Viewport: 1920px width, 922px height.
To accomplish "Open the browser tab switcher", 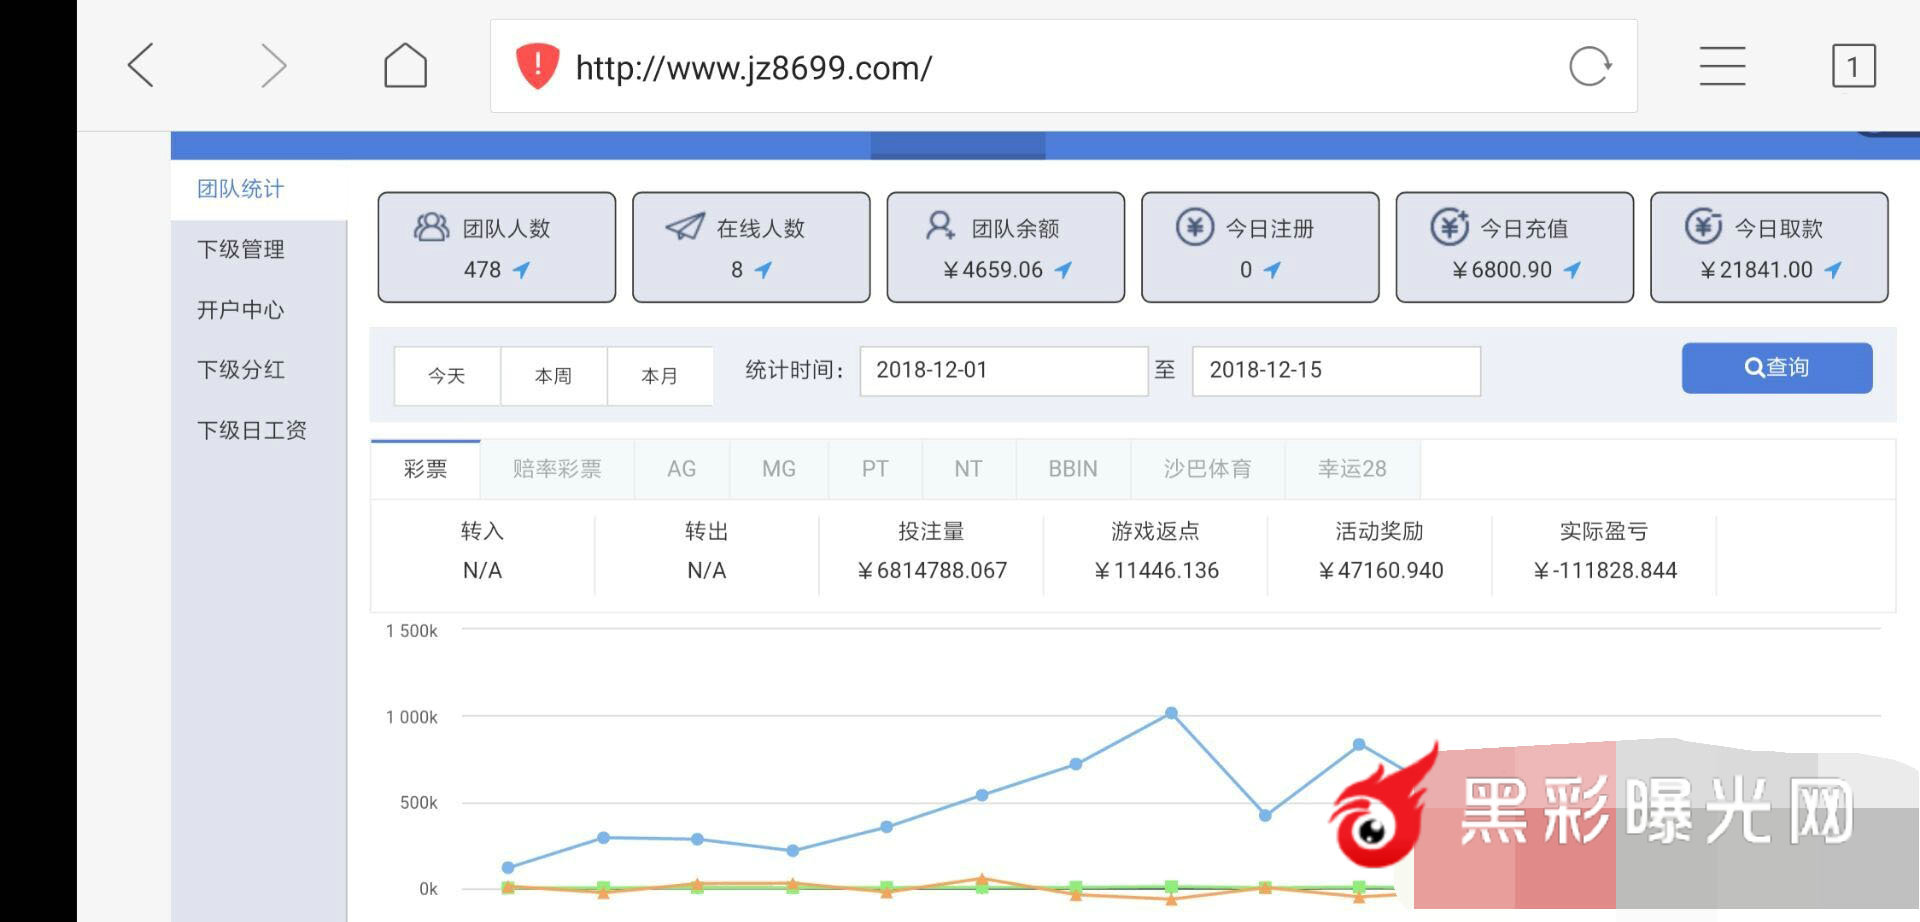I will tap(1852, 67).
